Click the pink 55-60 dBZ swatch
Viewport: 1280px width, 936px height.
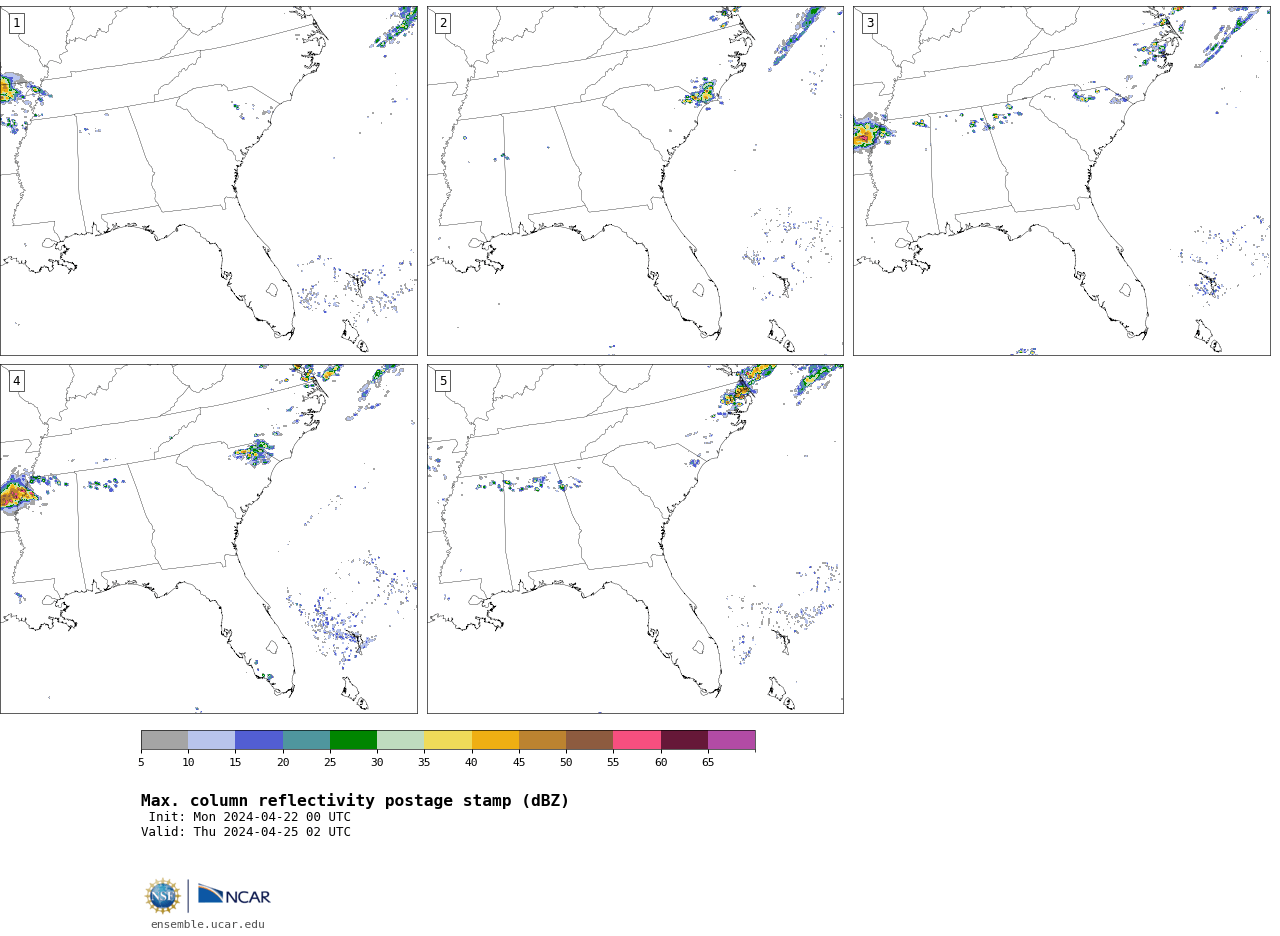click(x=637, y=740)
